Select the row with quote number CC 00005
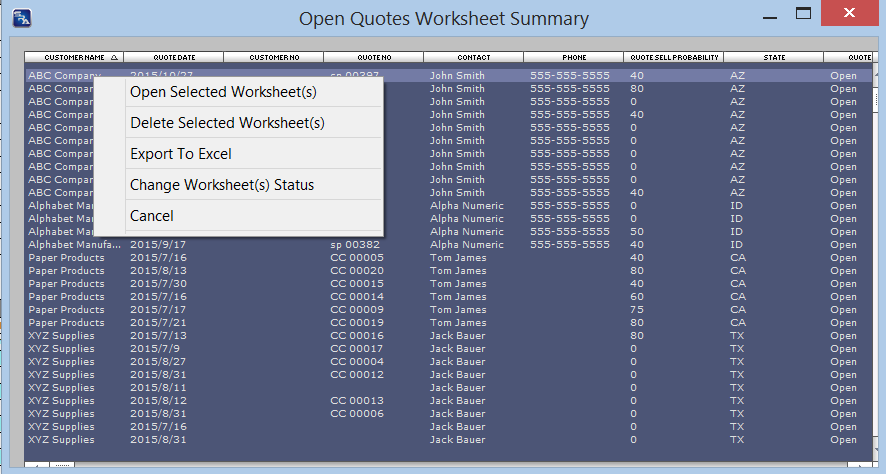 click(x=356, y=258)
